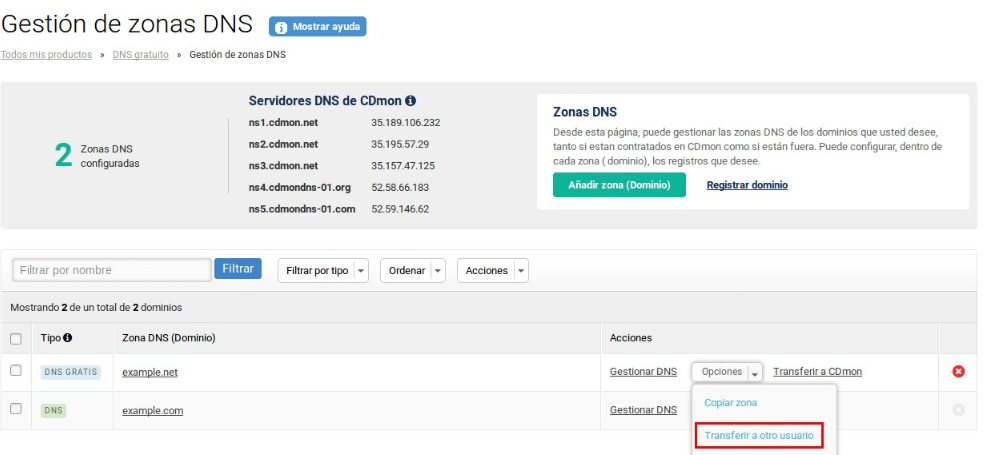983x455 pixels.
Task: Open the Acciones dropdown in filter bar
Action: [492, 271]
